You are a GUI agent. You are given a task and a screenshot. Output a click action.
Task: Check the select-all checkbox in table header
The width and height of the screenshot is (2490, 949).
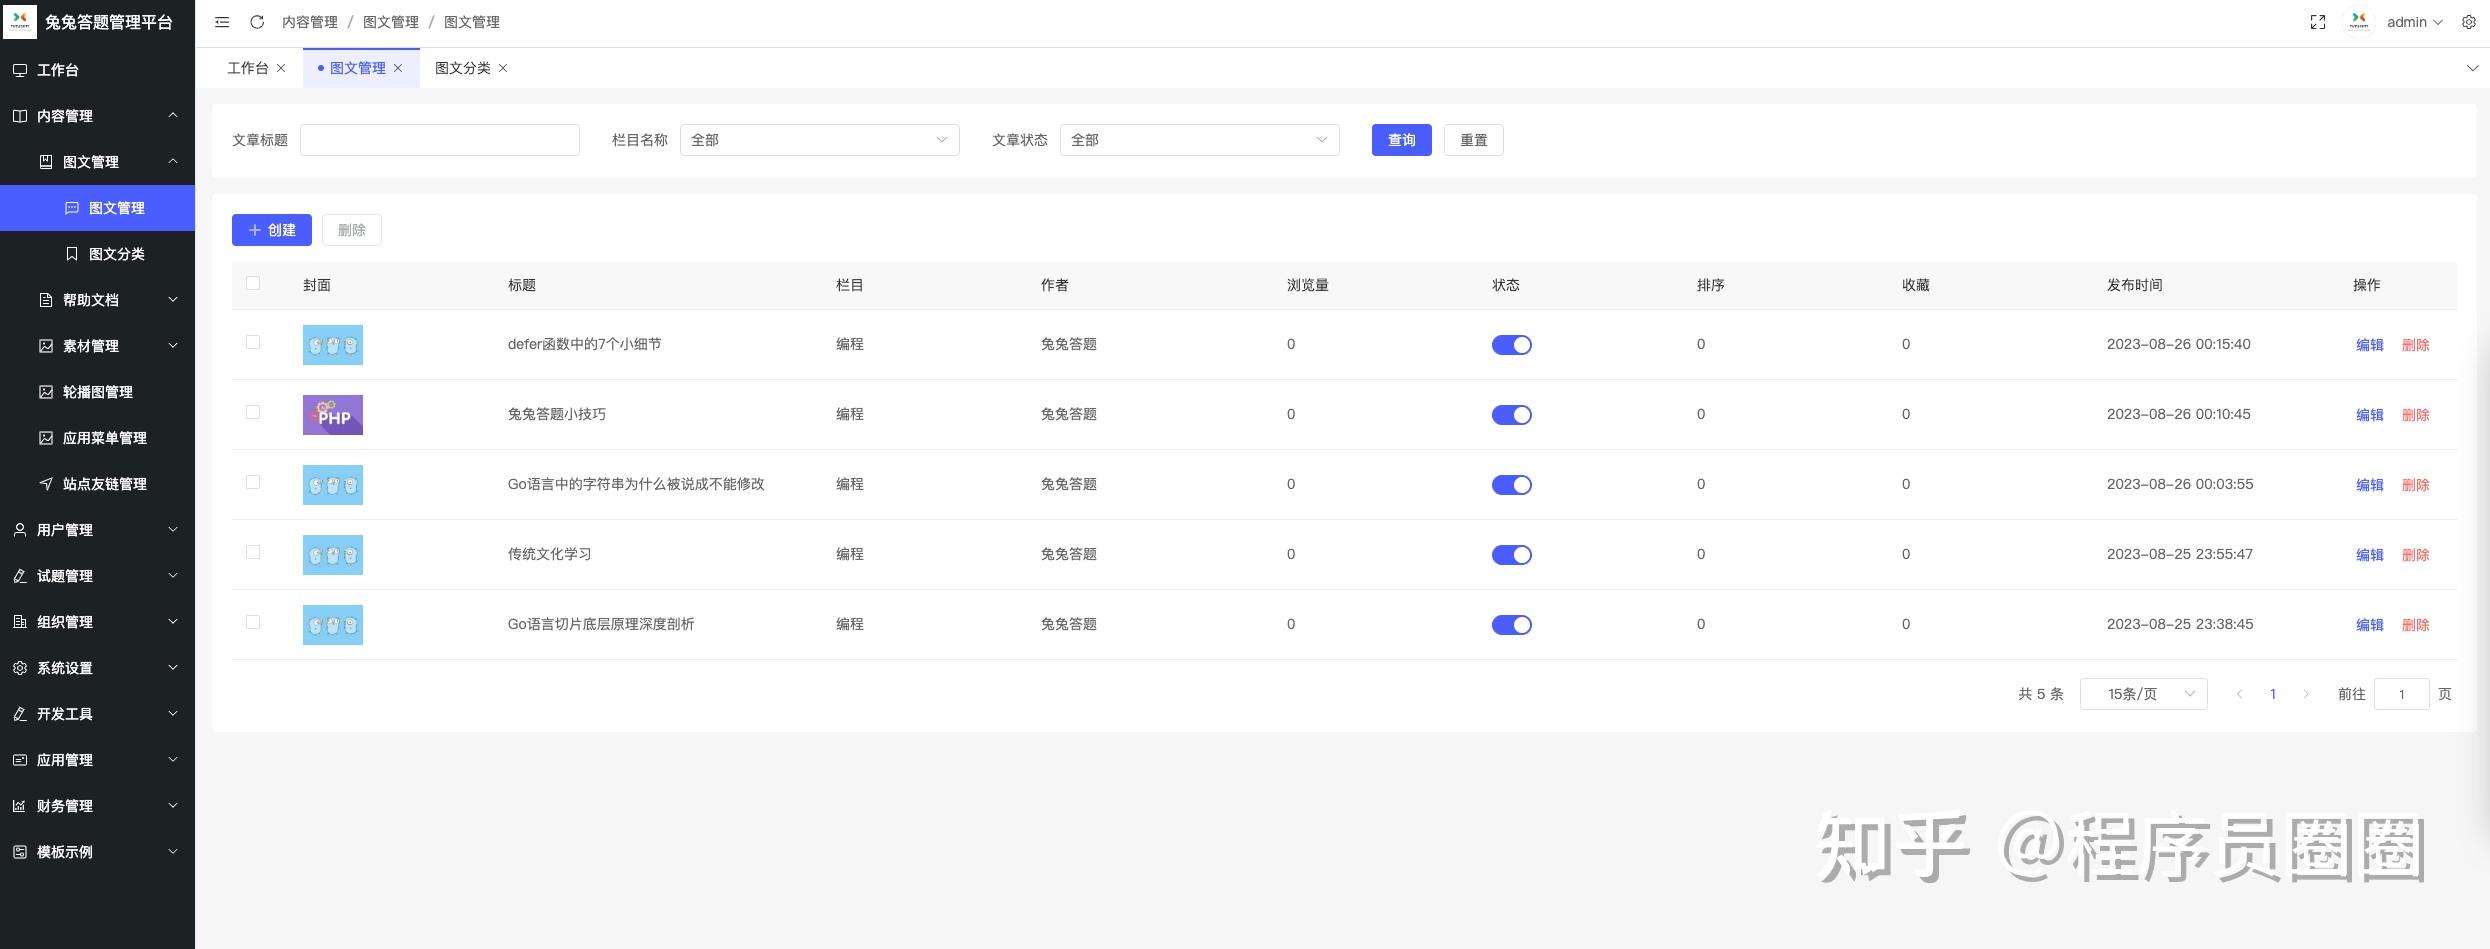click(x=253, y=284)
